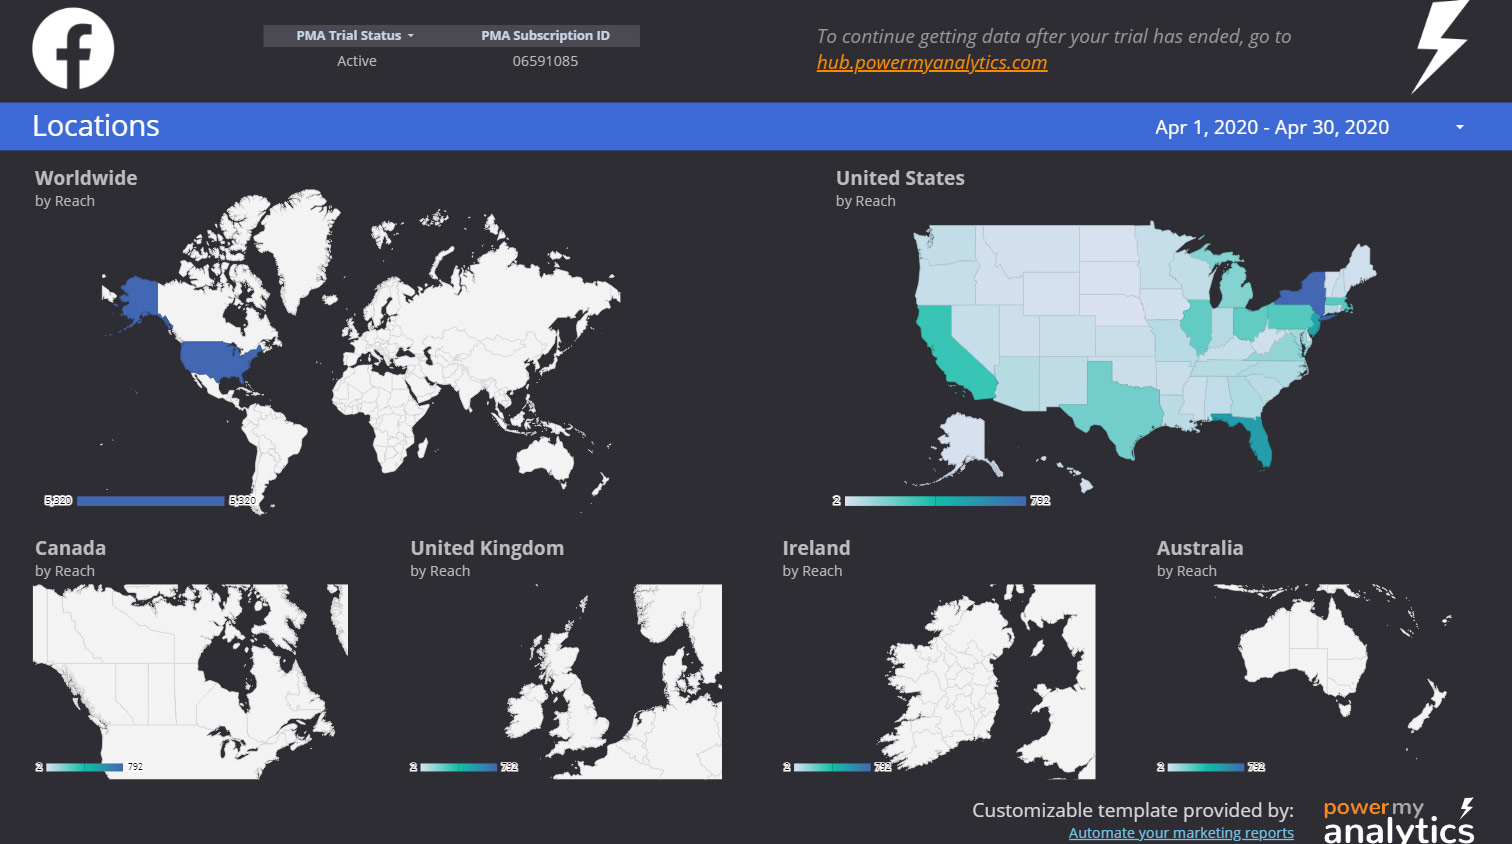Click Greenland on the Worldwide map

click(x=297, y=245)
